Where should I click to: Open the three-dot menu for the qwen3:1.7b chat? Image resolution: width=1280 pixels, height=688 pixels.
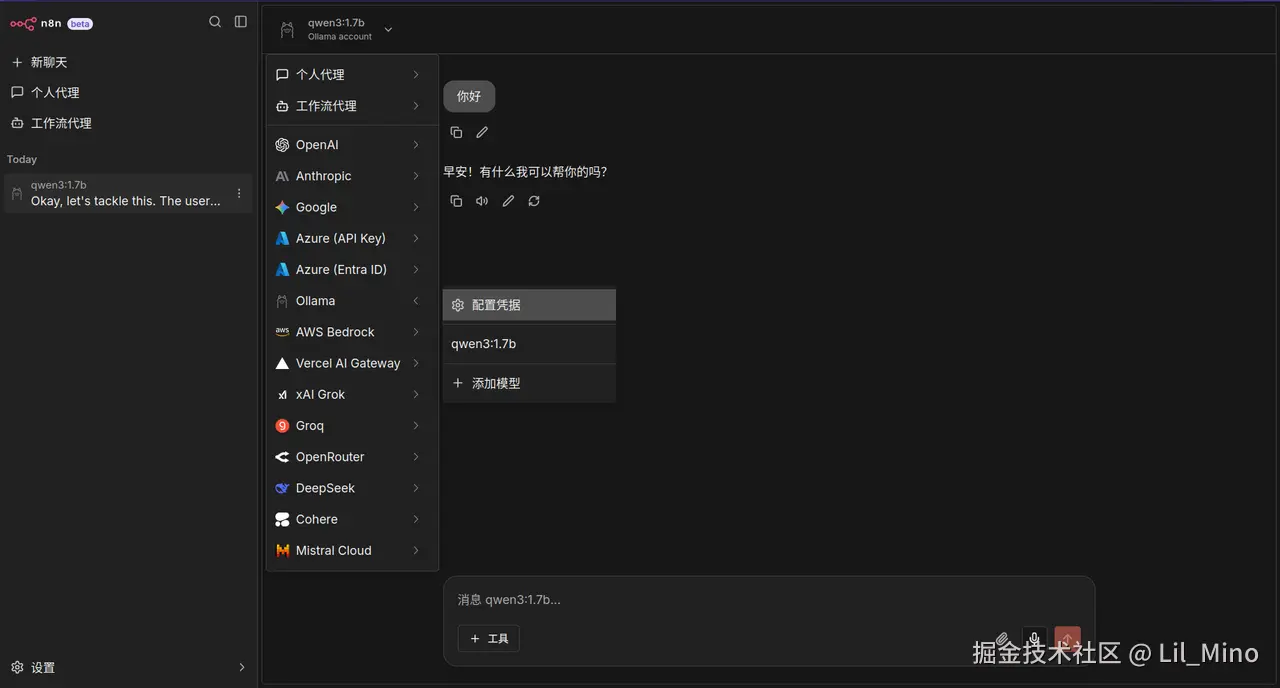(239, 193)
